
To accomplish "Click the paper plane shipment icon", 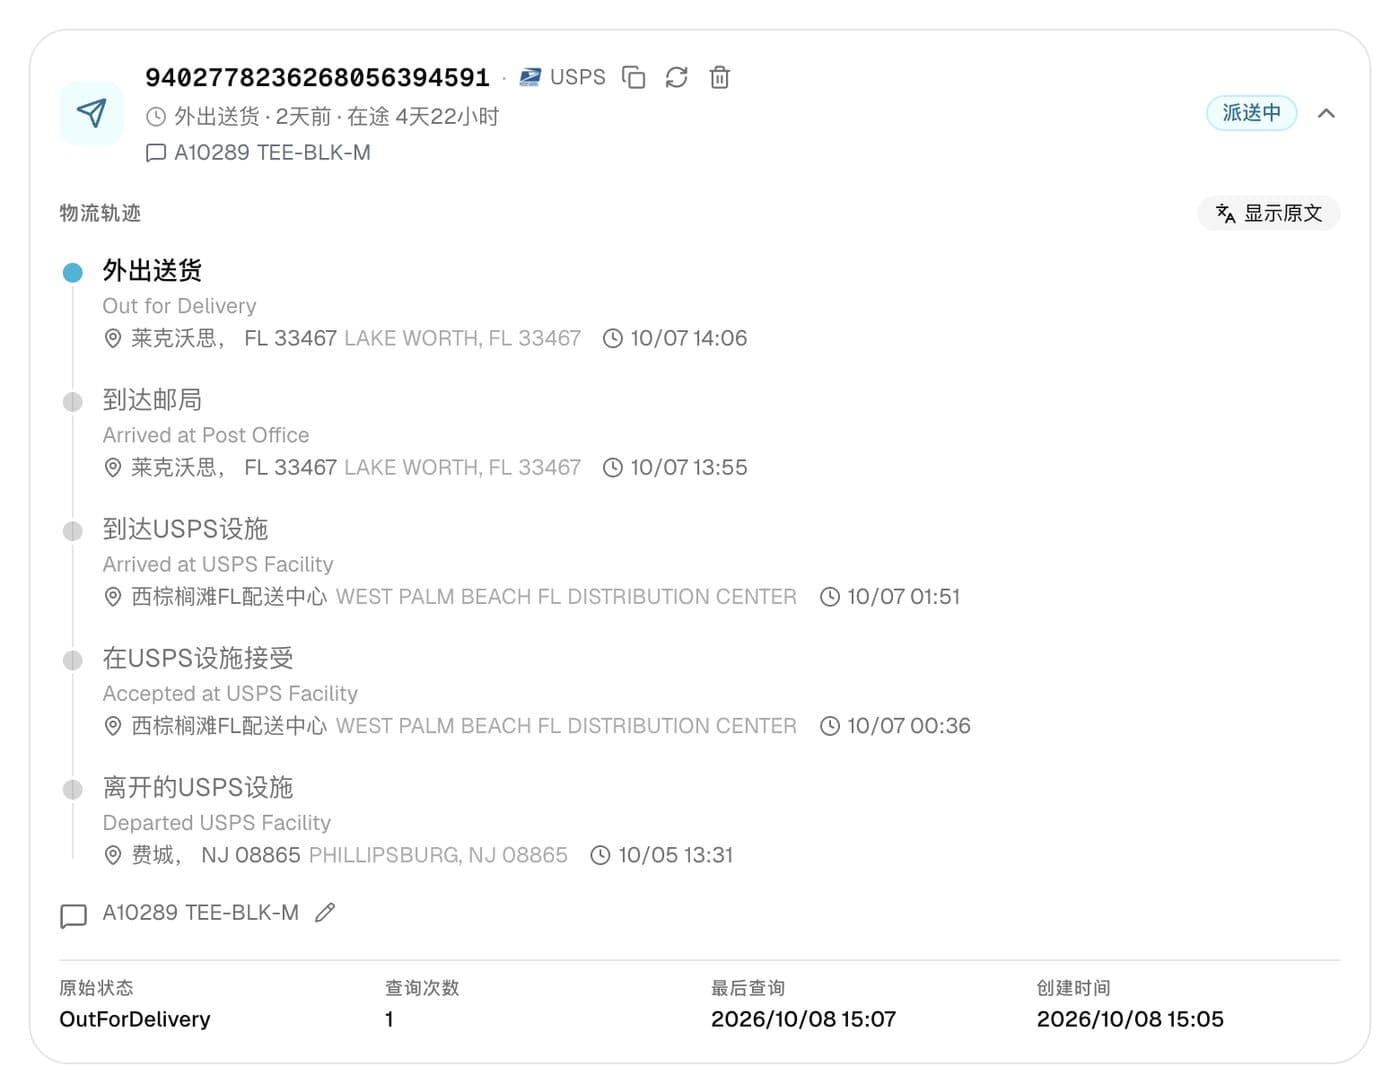I will click(91, 113).
